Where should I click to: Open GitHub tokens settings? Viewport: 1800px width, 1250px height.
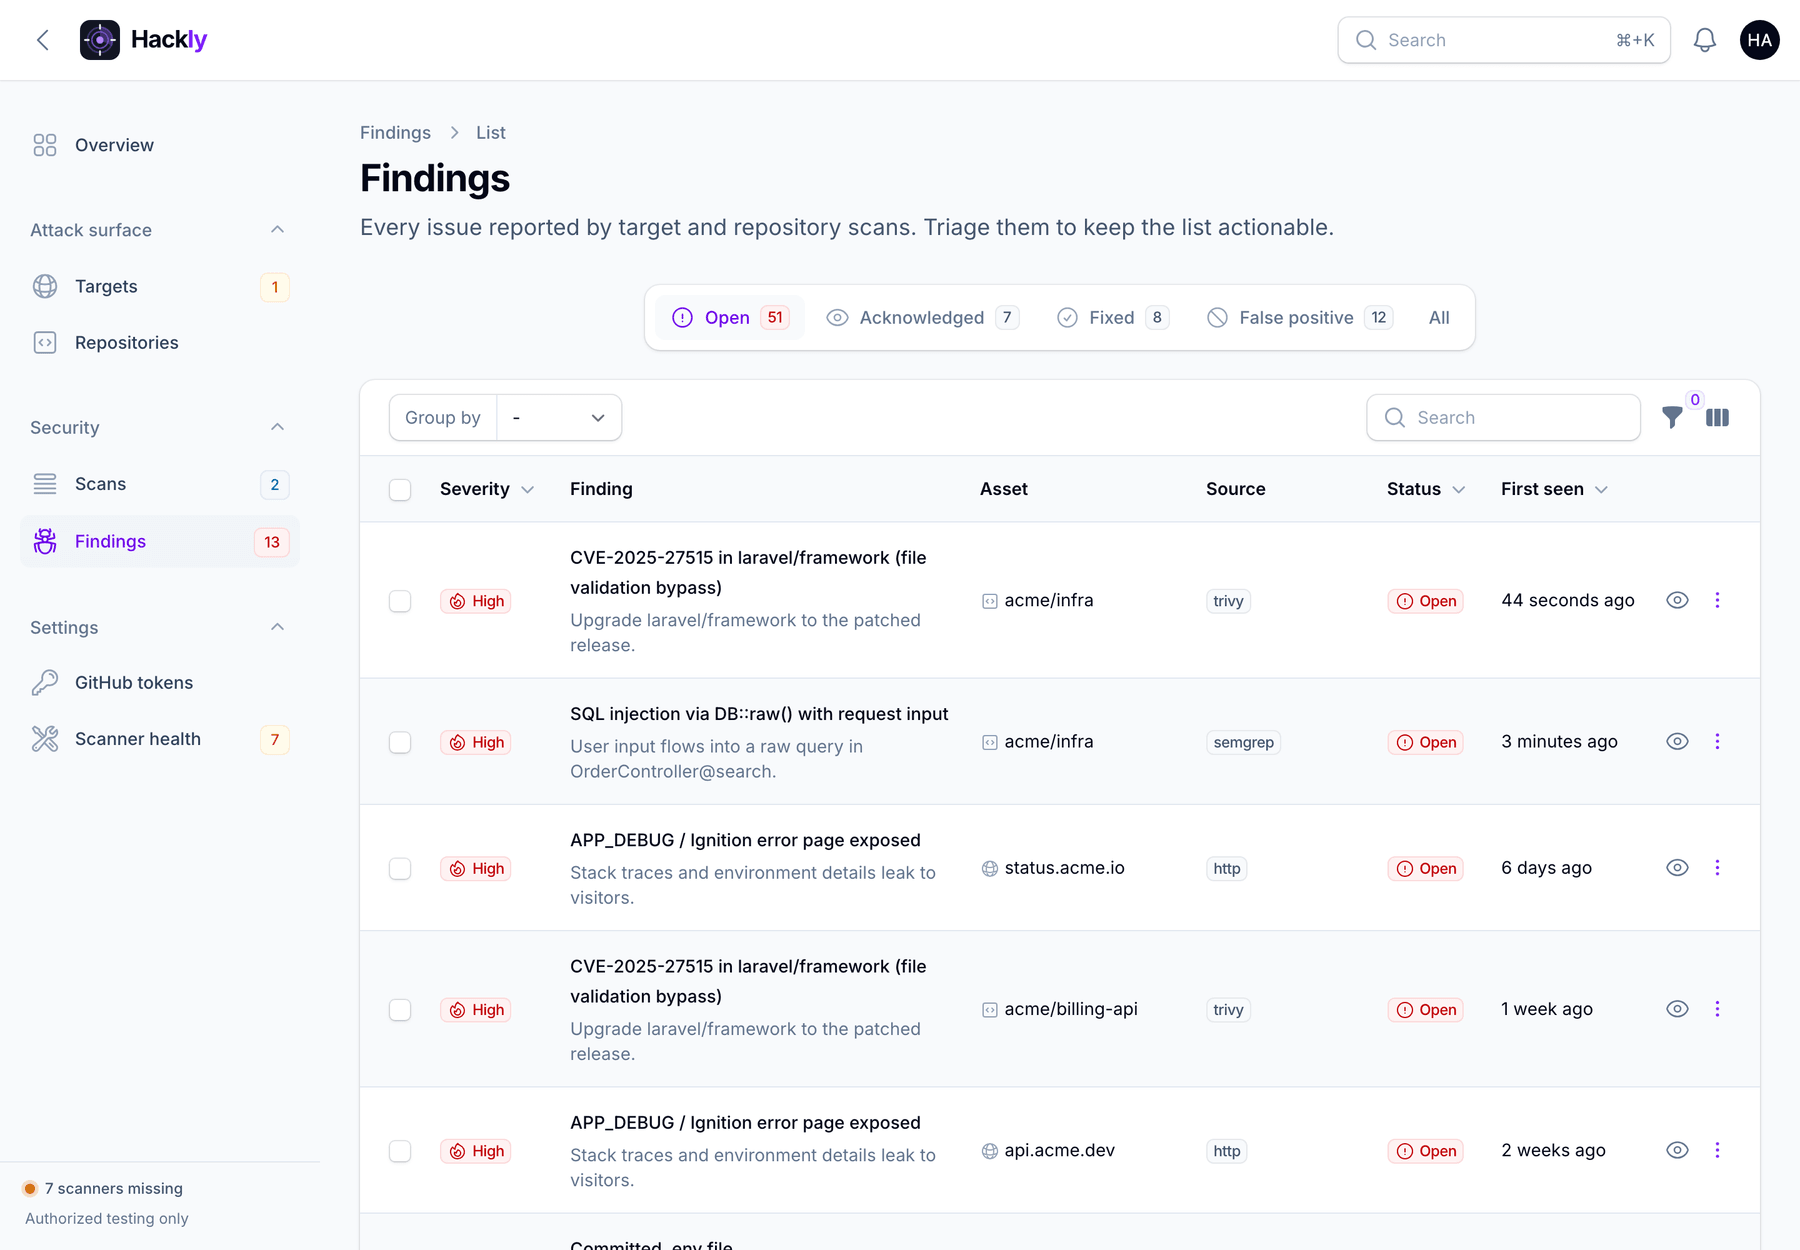pos(160,683)
